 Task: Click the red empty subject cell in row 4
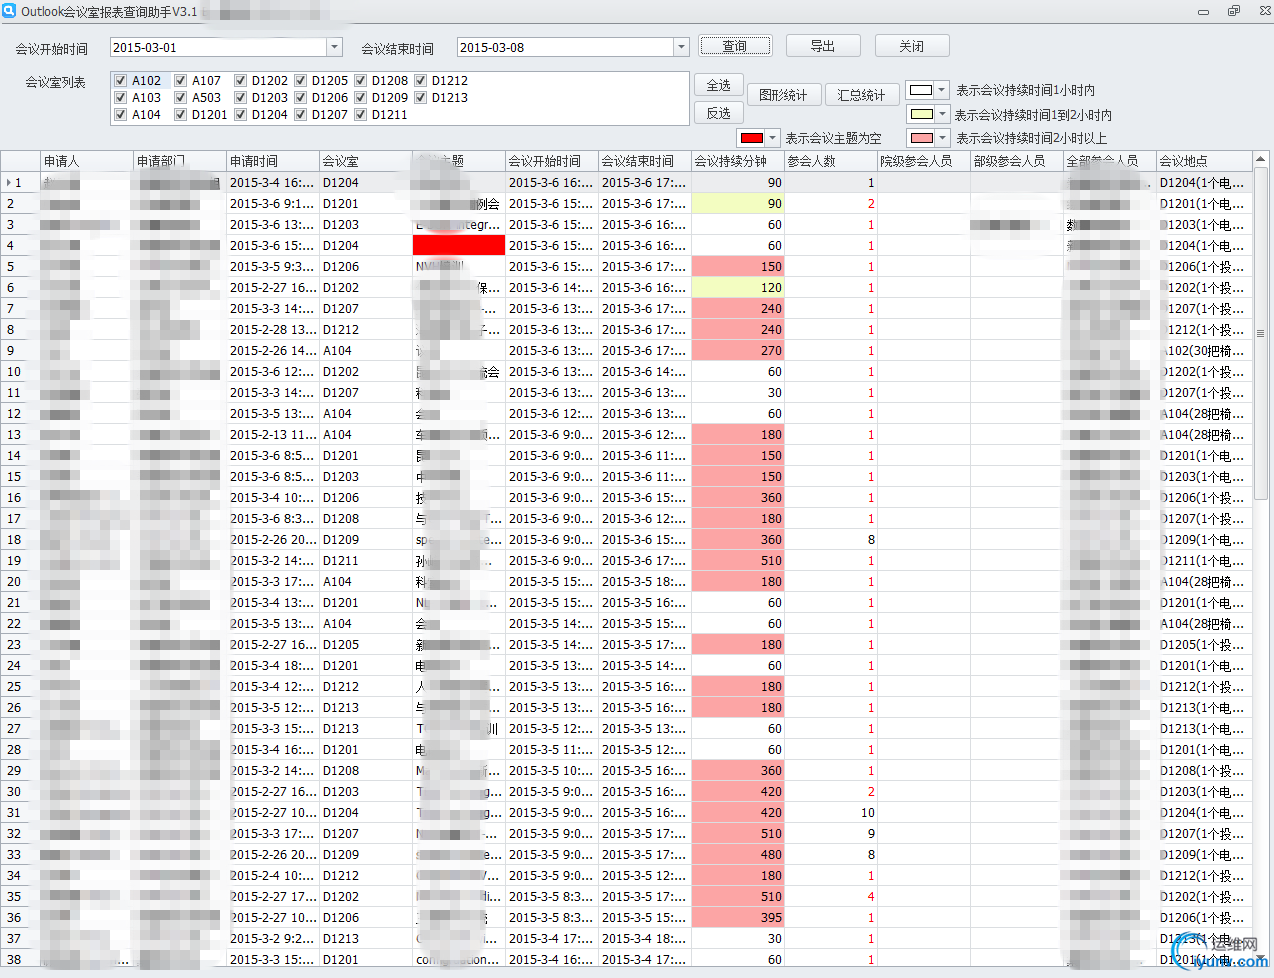tap(459, 246)
